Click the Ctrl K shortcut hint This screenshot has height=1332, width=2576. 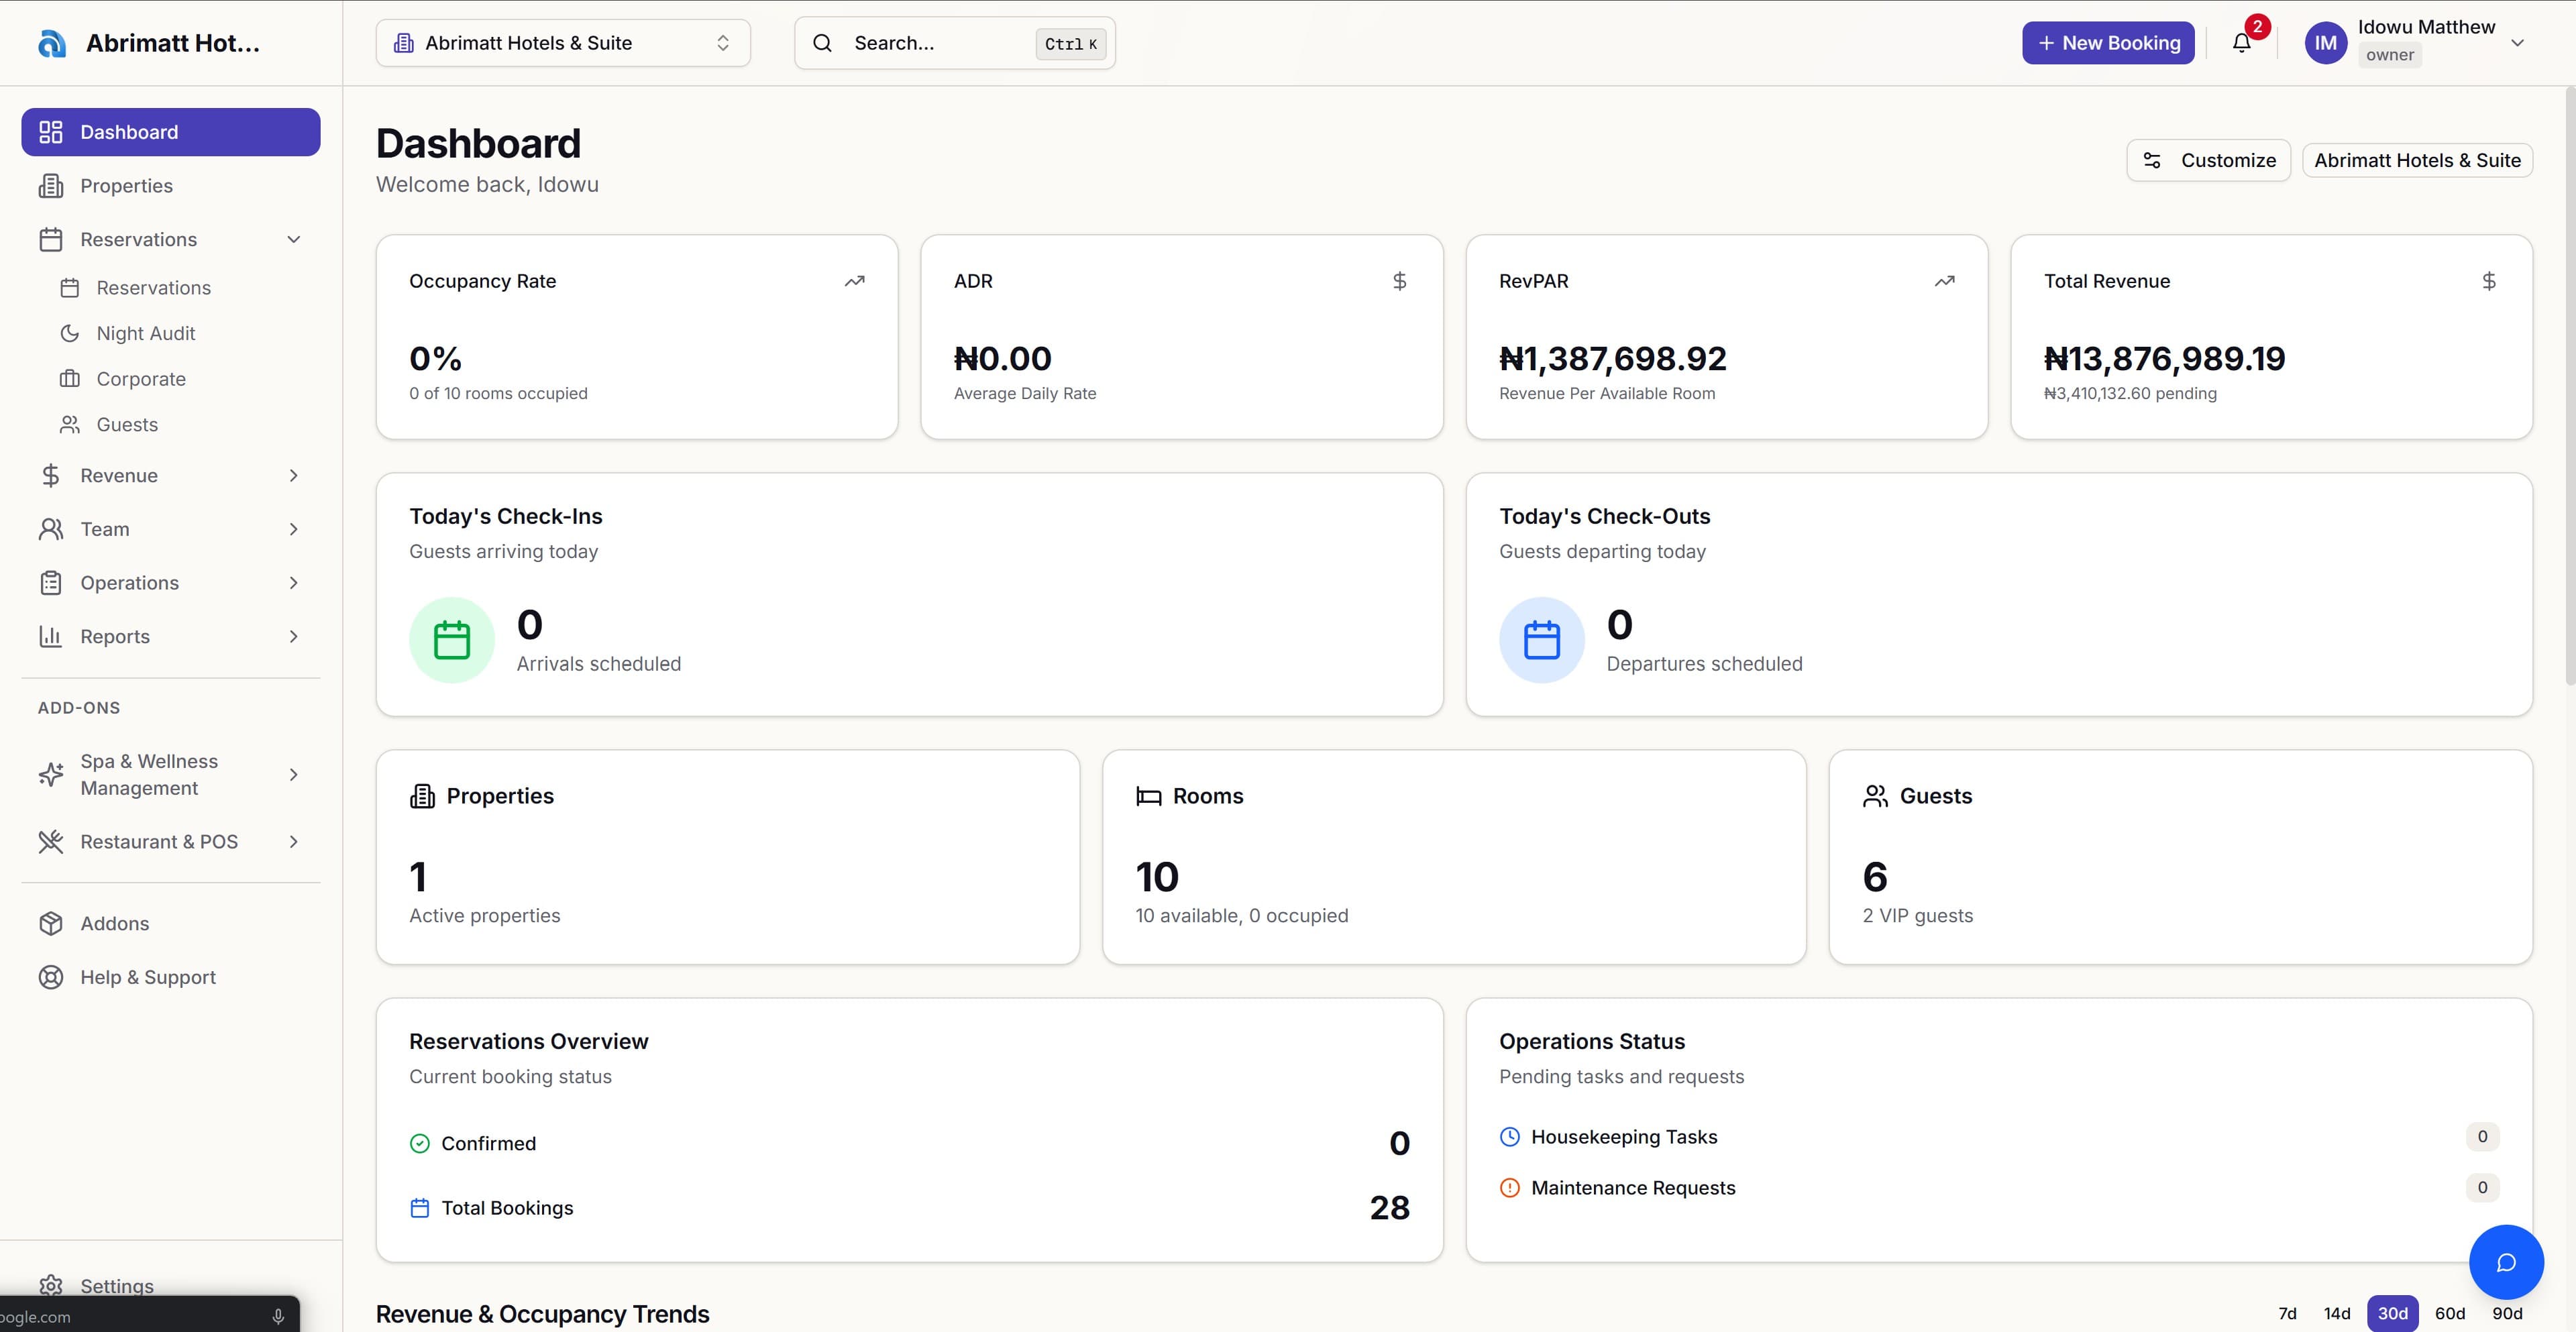click(x=1070, y=44)
